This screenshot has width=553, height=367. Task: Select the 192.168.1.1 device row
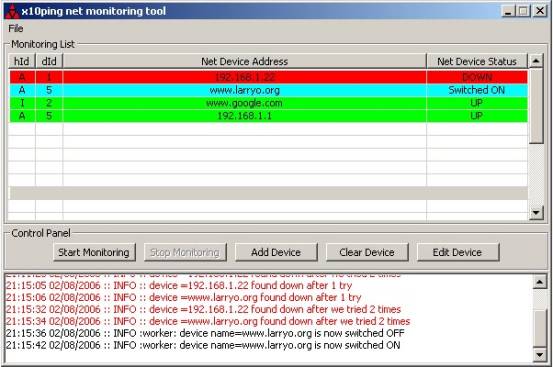pyautogui.click(x=268, y=116)
